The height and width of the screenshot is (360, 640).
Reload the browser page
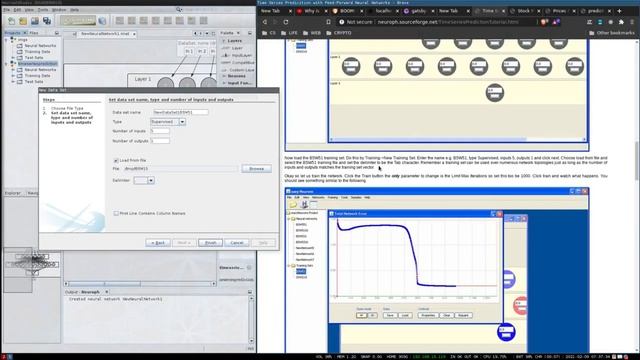tap(286, 22)
